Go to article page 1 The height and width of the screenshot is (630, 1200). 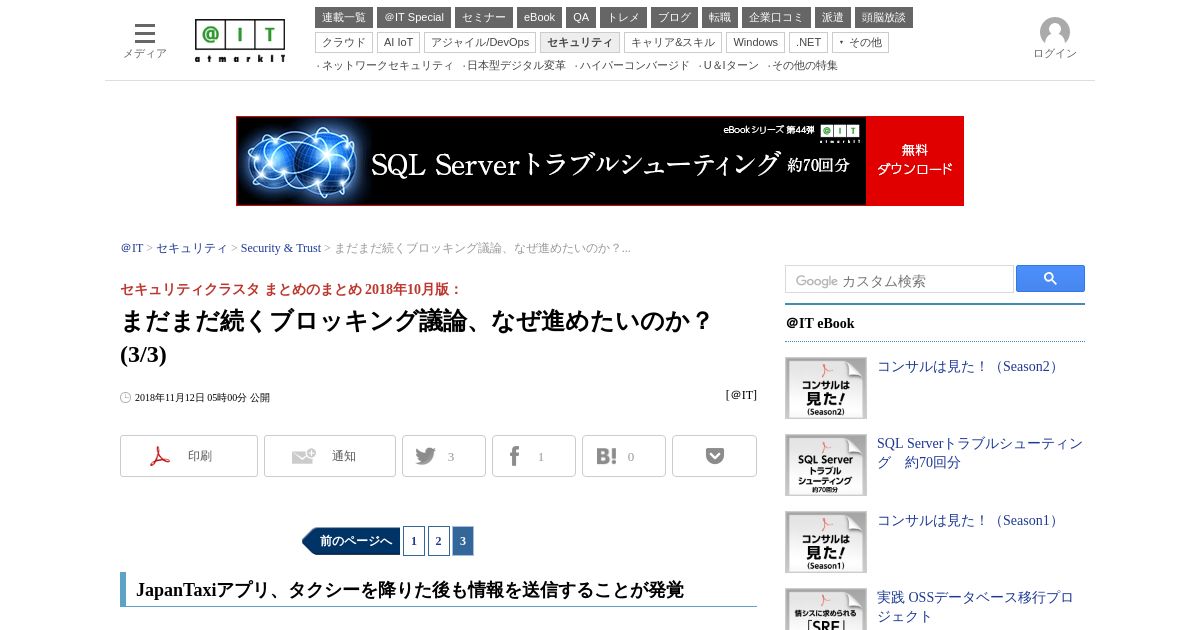(x=414, y=541)
